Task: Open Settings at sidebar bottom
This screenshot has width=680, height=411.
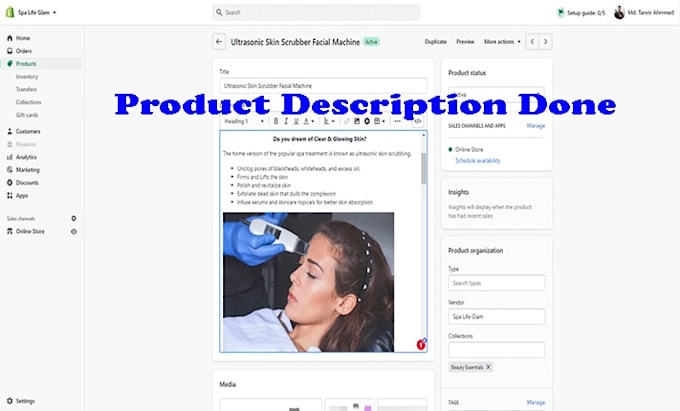Action: point(25,401)
